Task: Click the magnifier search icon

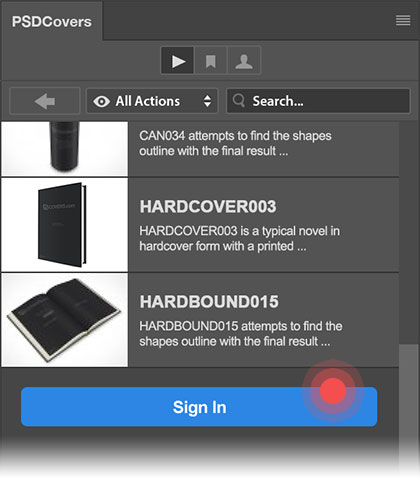Action: pyautogui.click(x=239, y=100)
